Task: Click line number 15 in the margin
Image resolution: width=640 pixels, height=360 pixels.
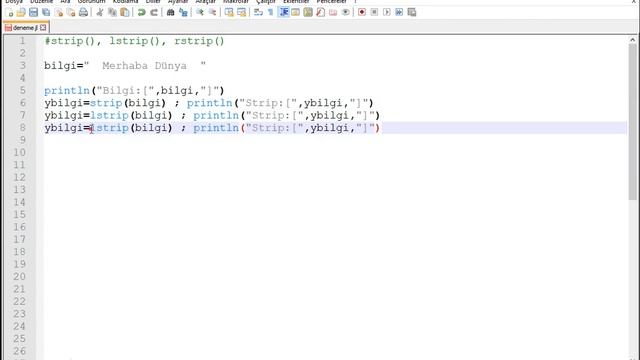Action: pos(20,215)
